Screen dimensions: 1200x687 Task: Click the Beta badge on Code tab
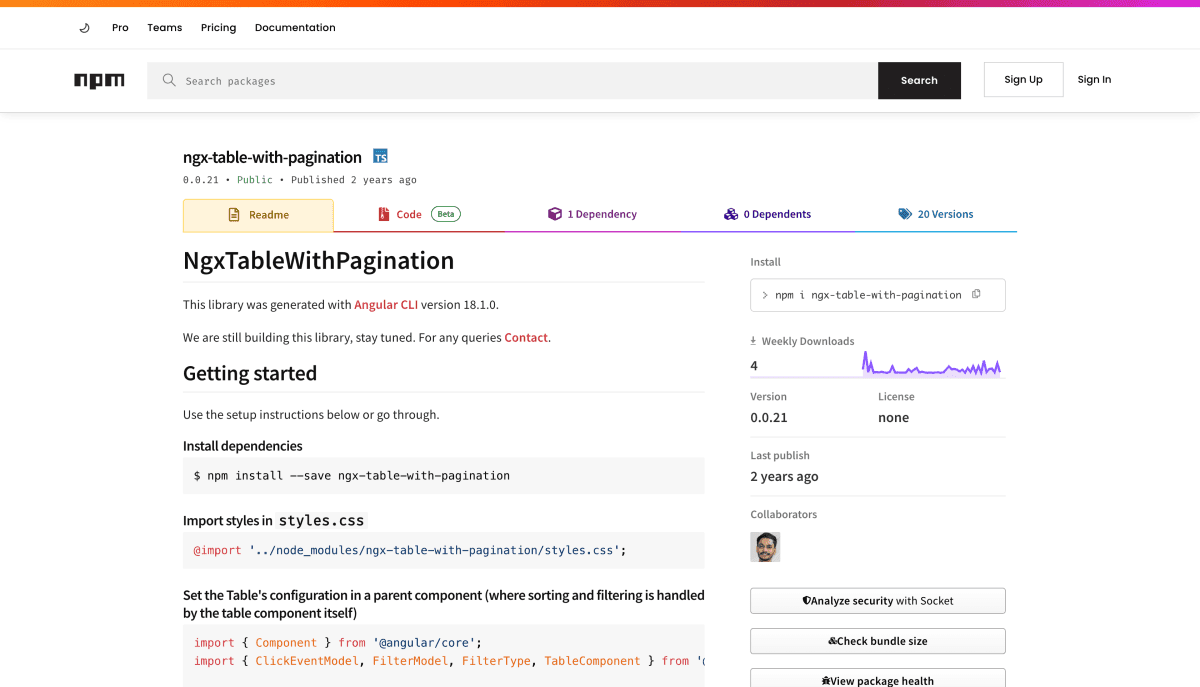[x=446, y=214]
